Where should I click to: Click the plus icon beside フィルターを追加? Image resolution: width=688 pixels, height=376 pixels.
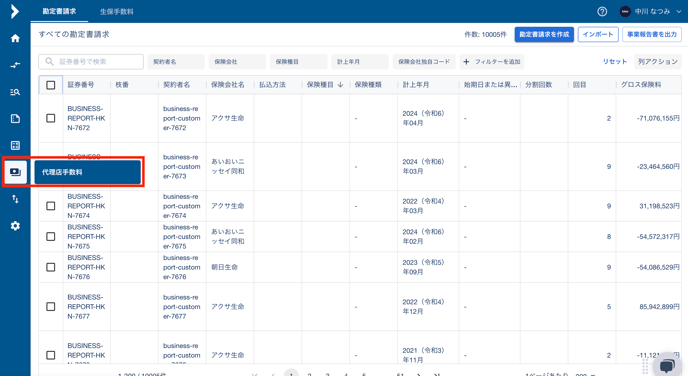(x=466, y=61)
